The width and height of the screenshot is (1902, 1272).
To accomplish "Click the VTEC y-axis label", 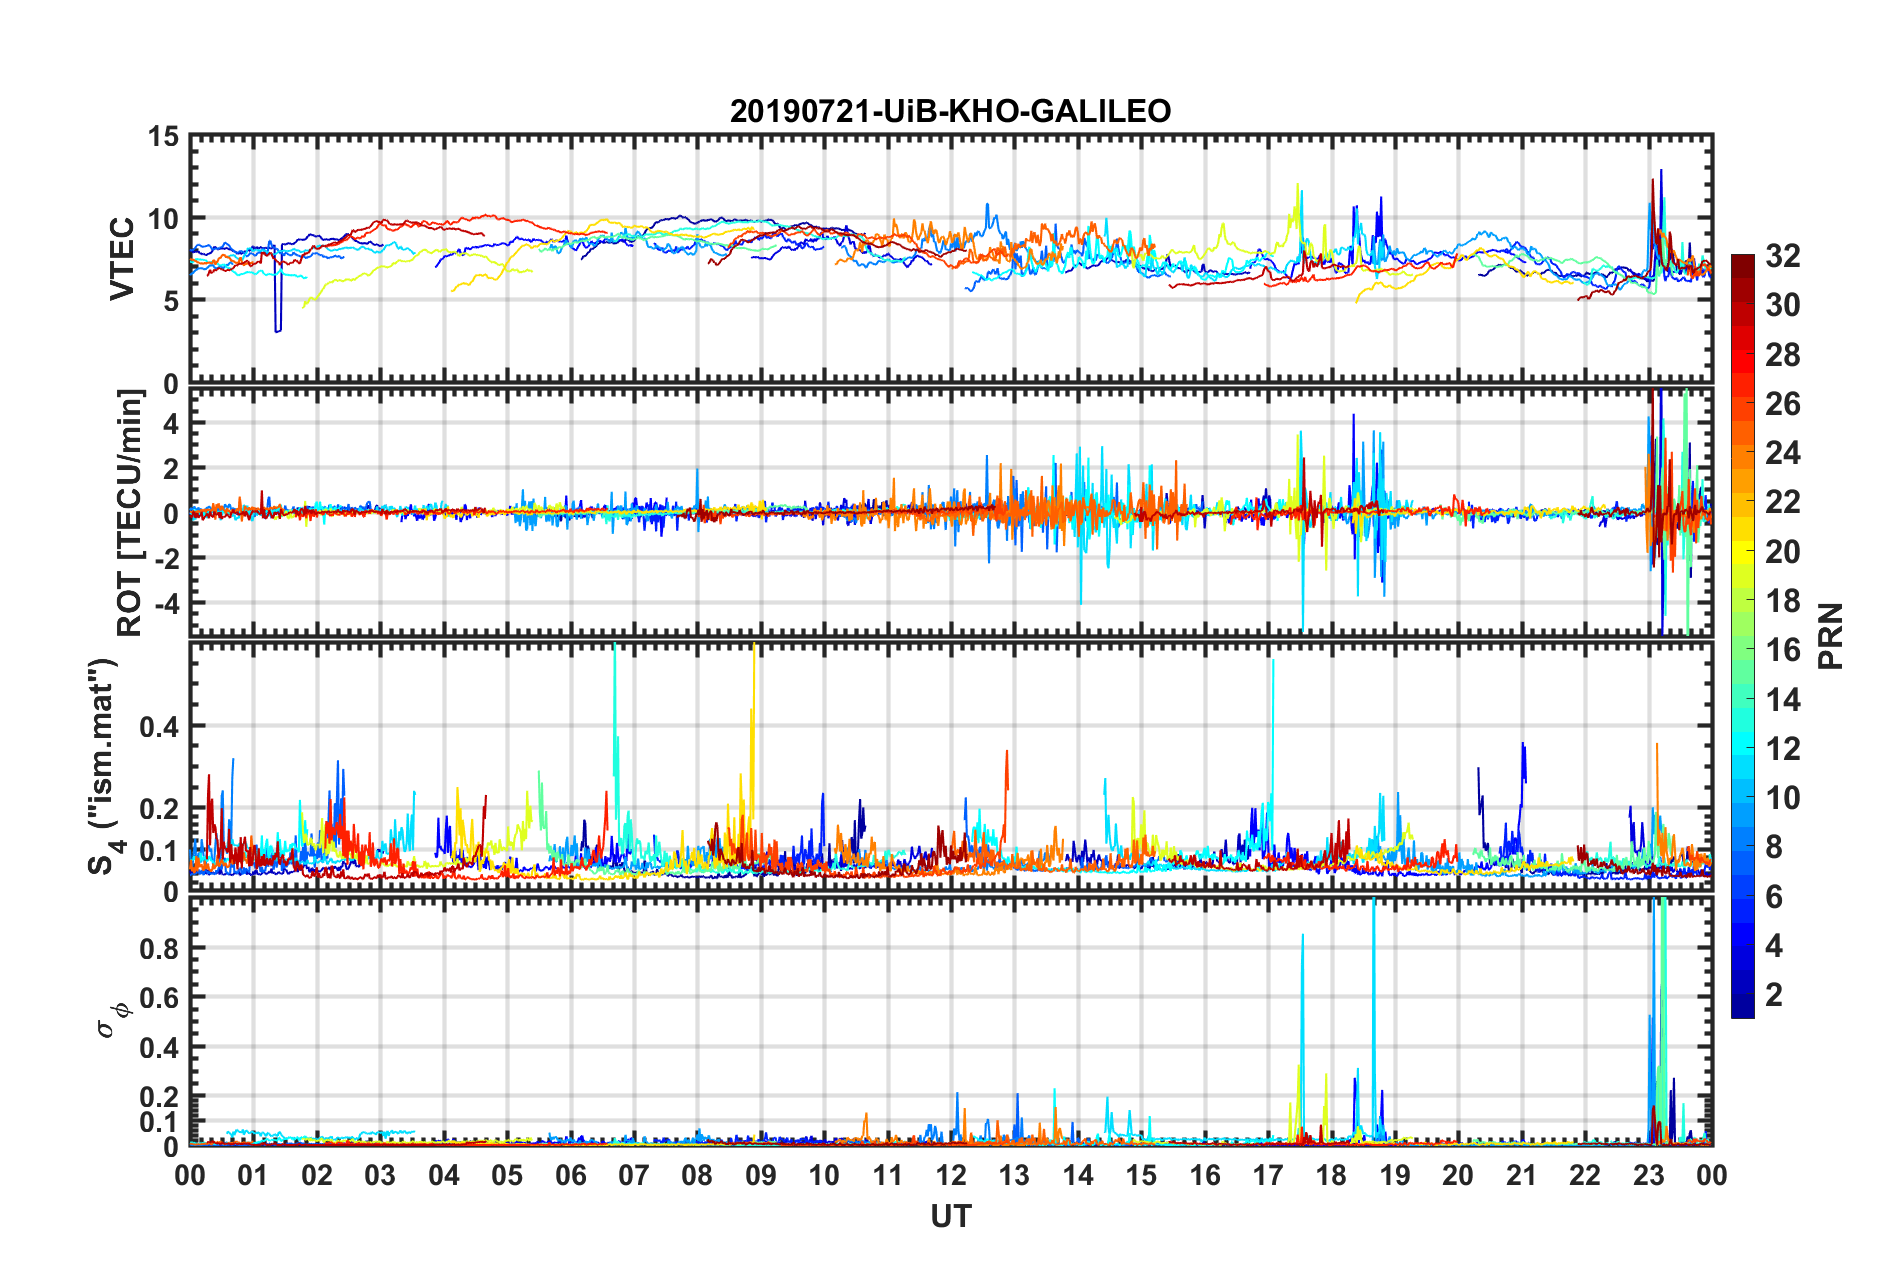I will (122, 258).
